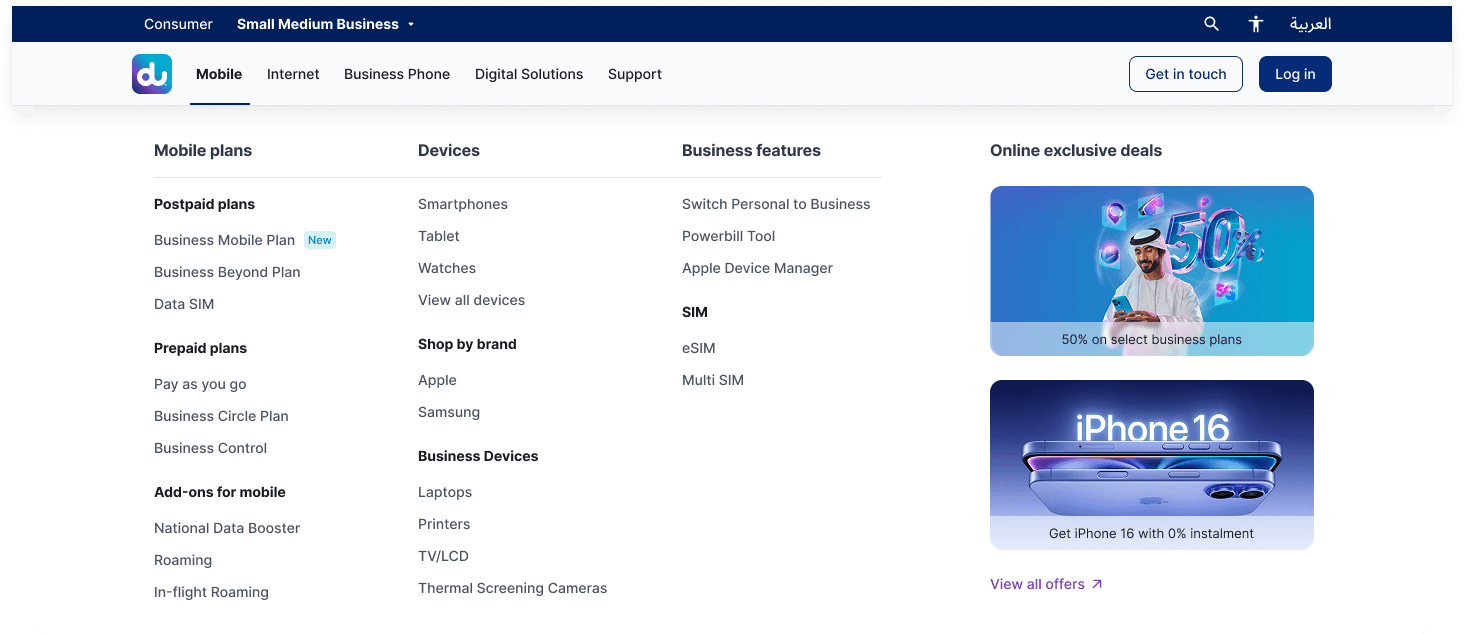
Task: Select National Data Booster add-on
Action: [227, 528]
